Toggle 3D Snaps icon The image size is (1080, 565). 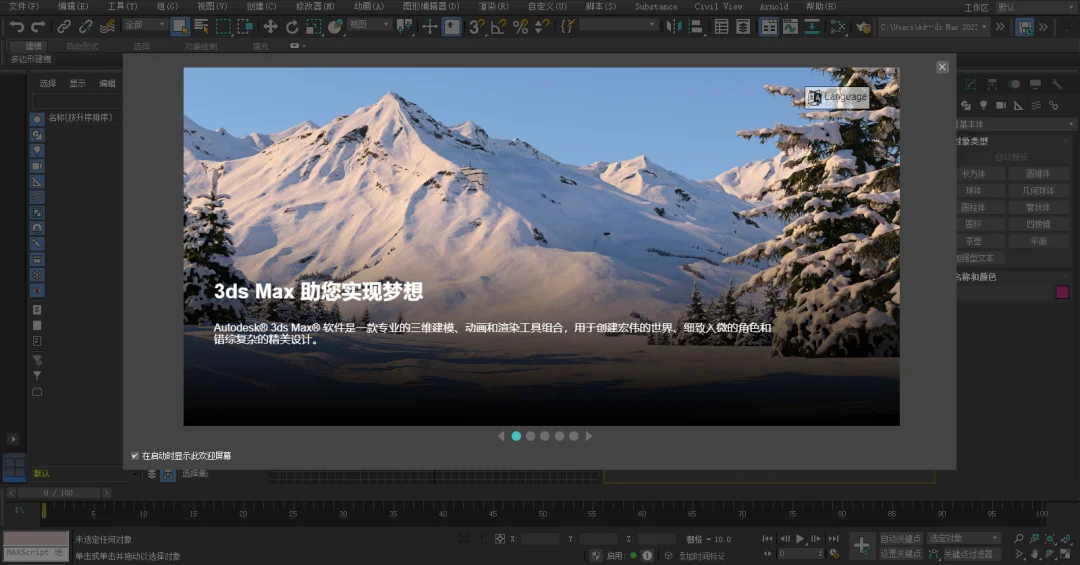tap(476, 27)
